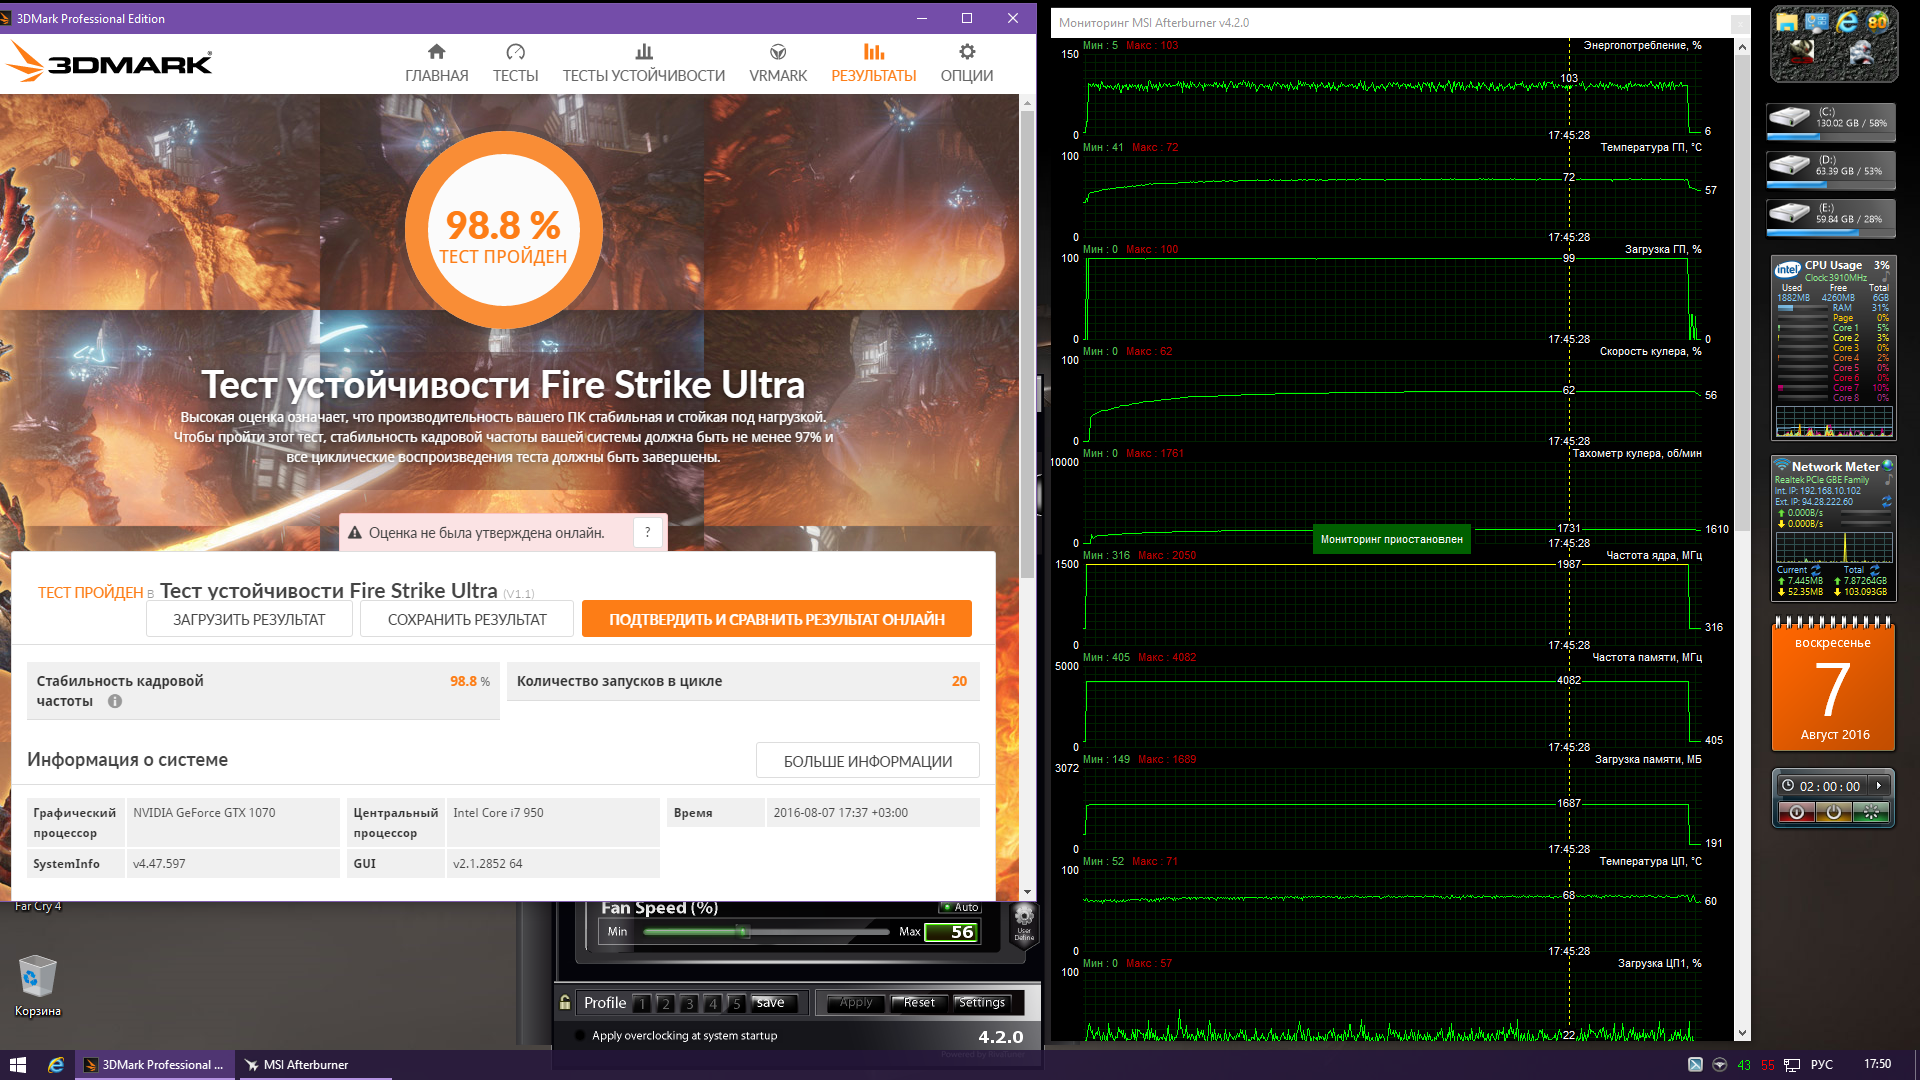Open the РЕЗУЛЬТАТЫ tab
The height and width of the screenshot is (1080, 1920).
[x=873, y=63]
